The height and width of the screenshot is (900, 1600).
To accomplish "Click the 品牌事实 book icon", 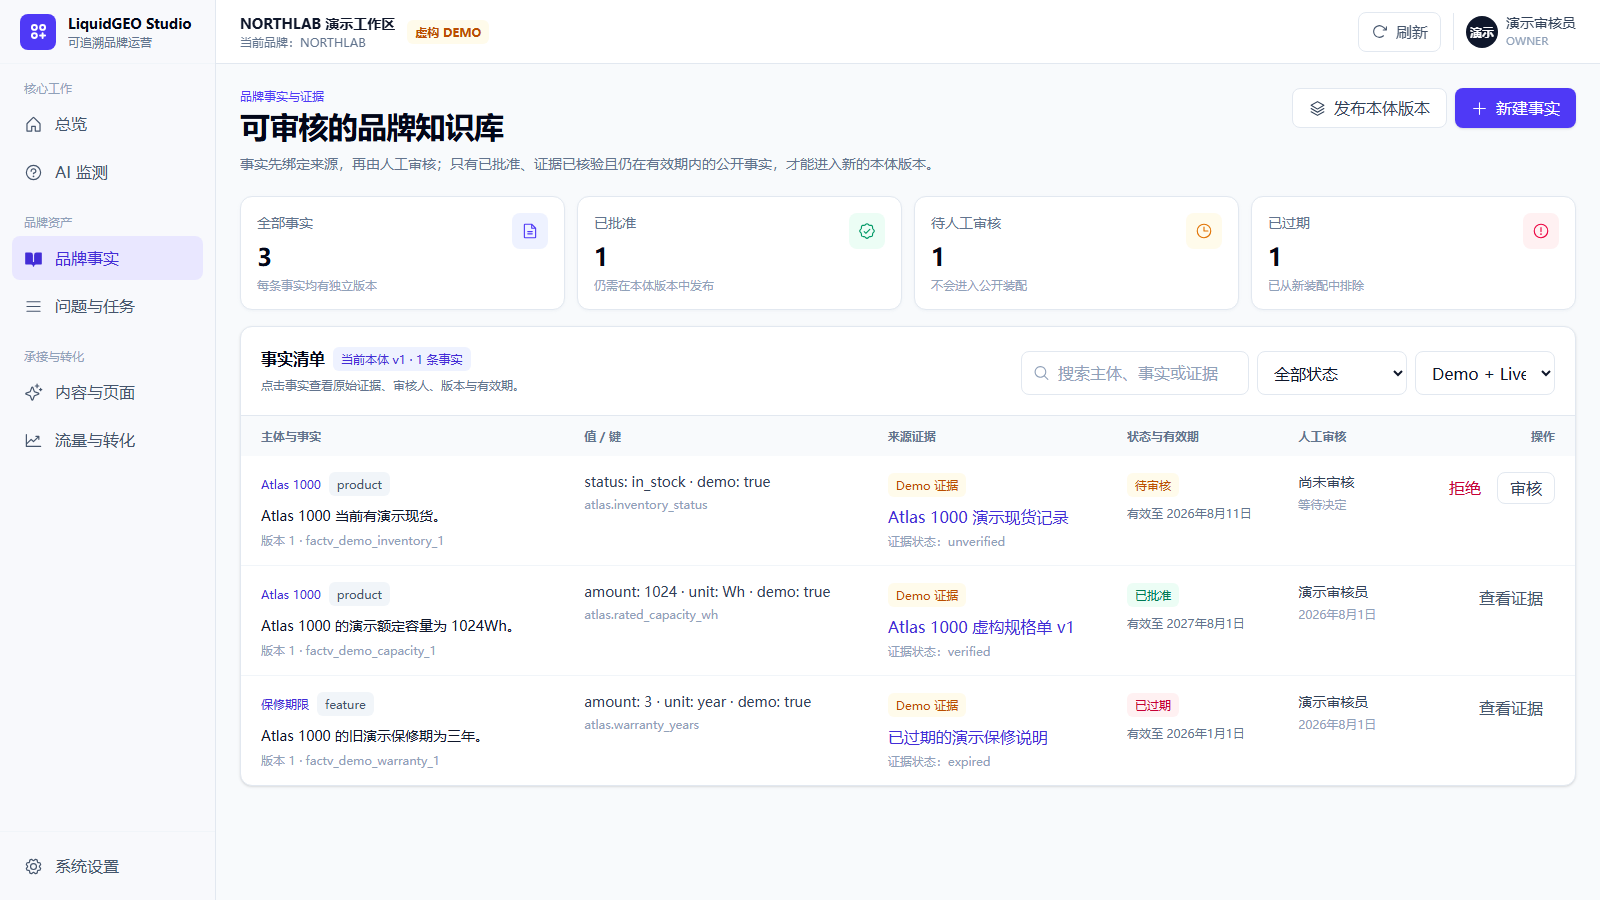I will click(x=33, y=258).
